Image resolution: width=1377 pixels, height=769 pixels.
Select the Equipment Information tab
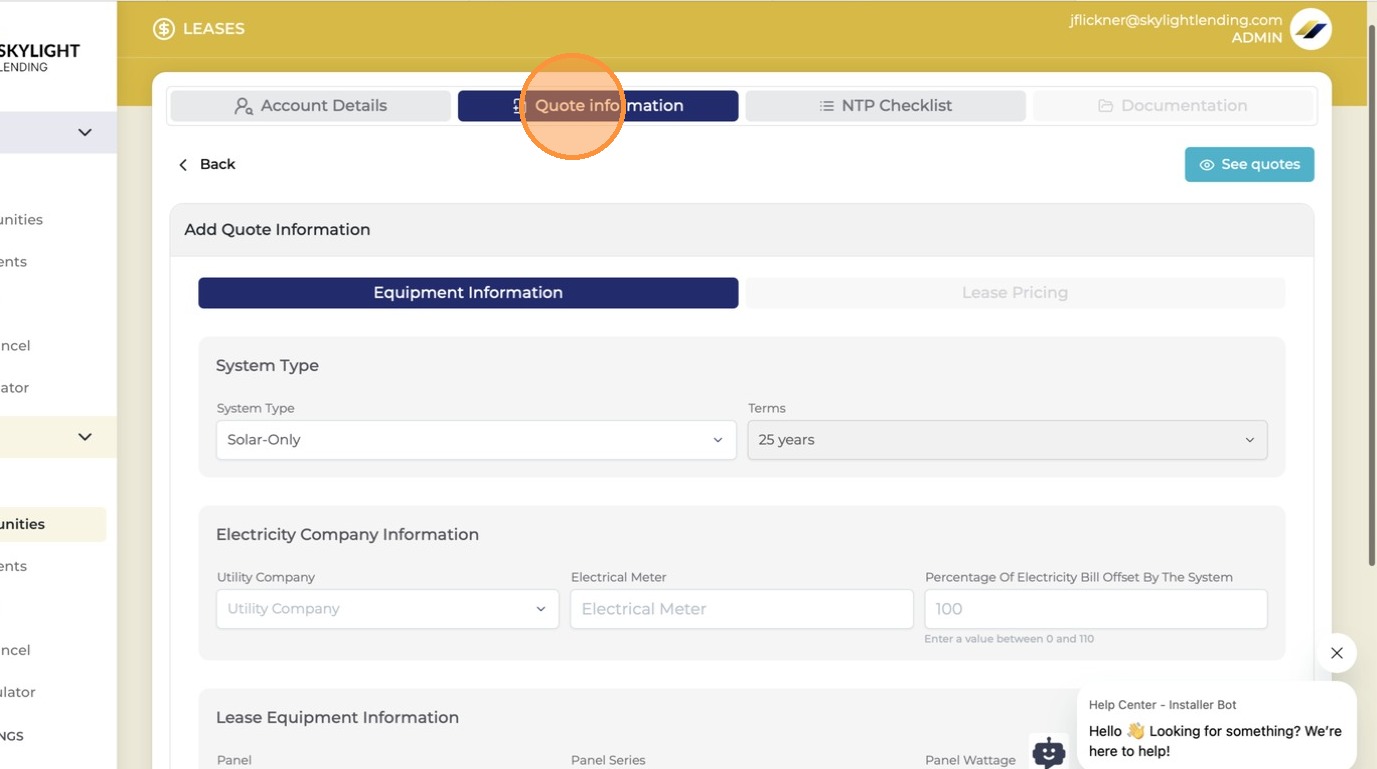[468, 293]
